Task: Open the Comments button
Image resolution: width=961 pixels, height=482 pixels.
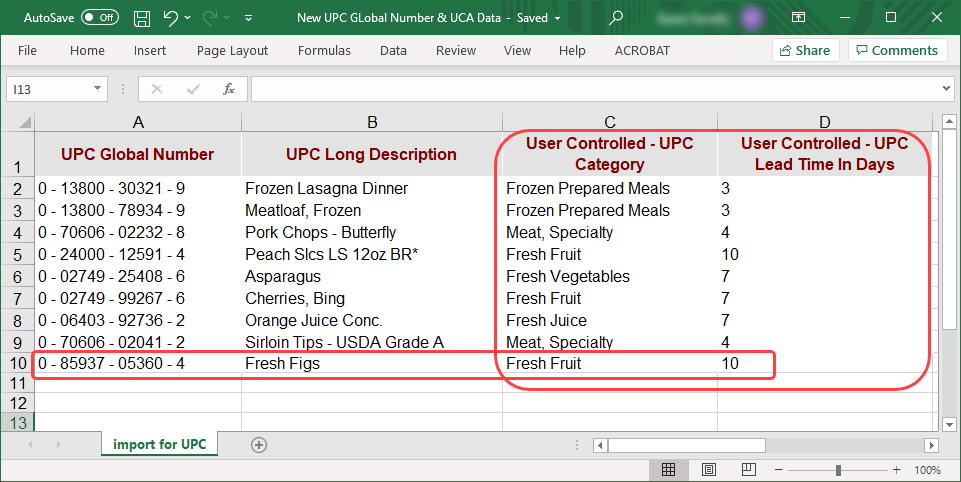Action: pyautogui.click(x=897, y=51)
